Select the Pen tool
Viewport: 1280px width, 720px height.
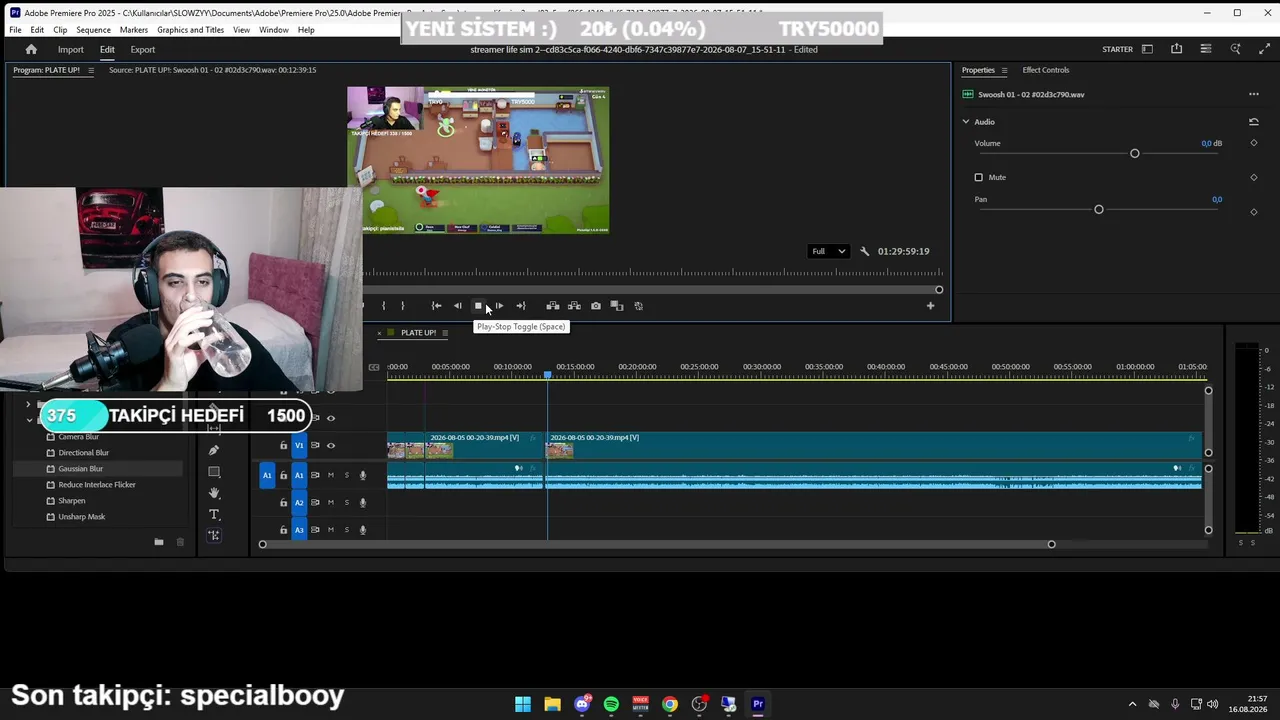point(214,450)
